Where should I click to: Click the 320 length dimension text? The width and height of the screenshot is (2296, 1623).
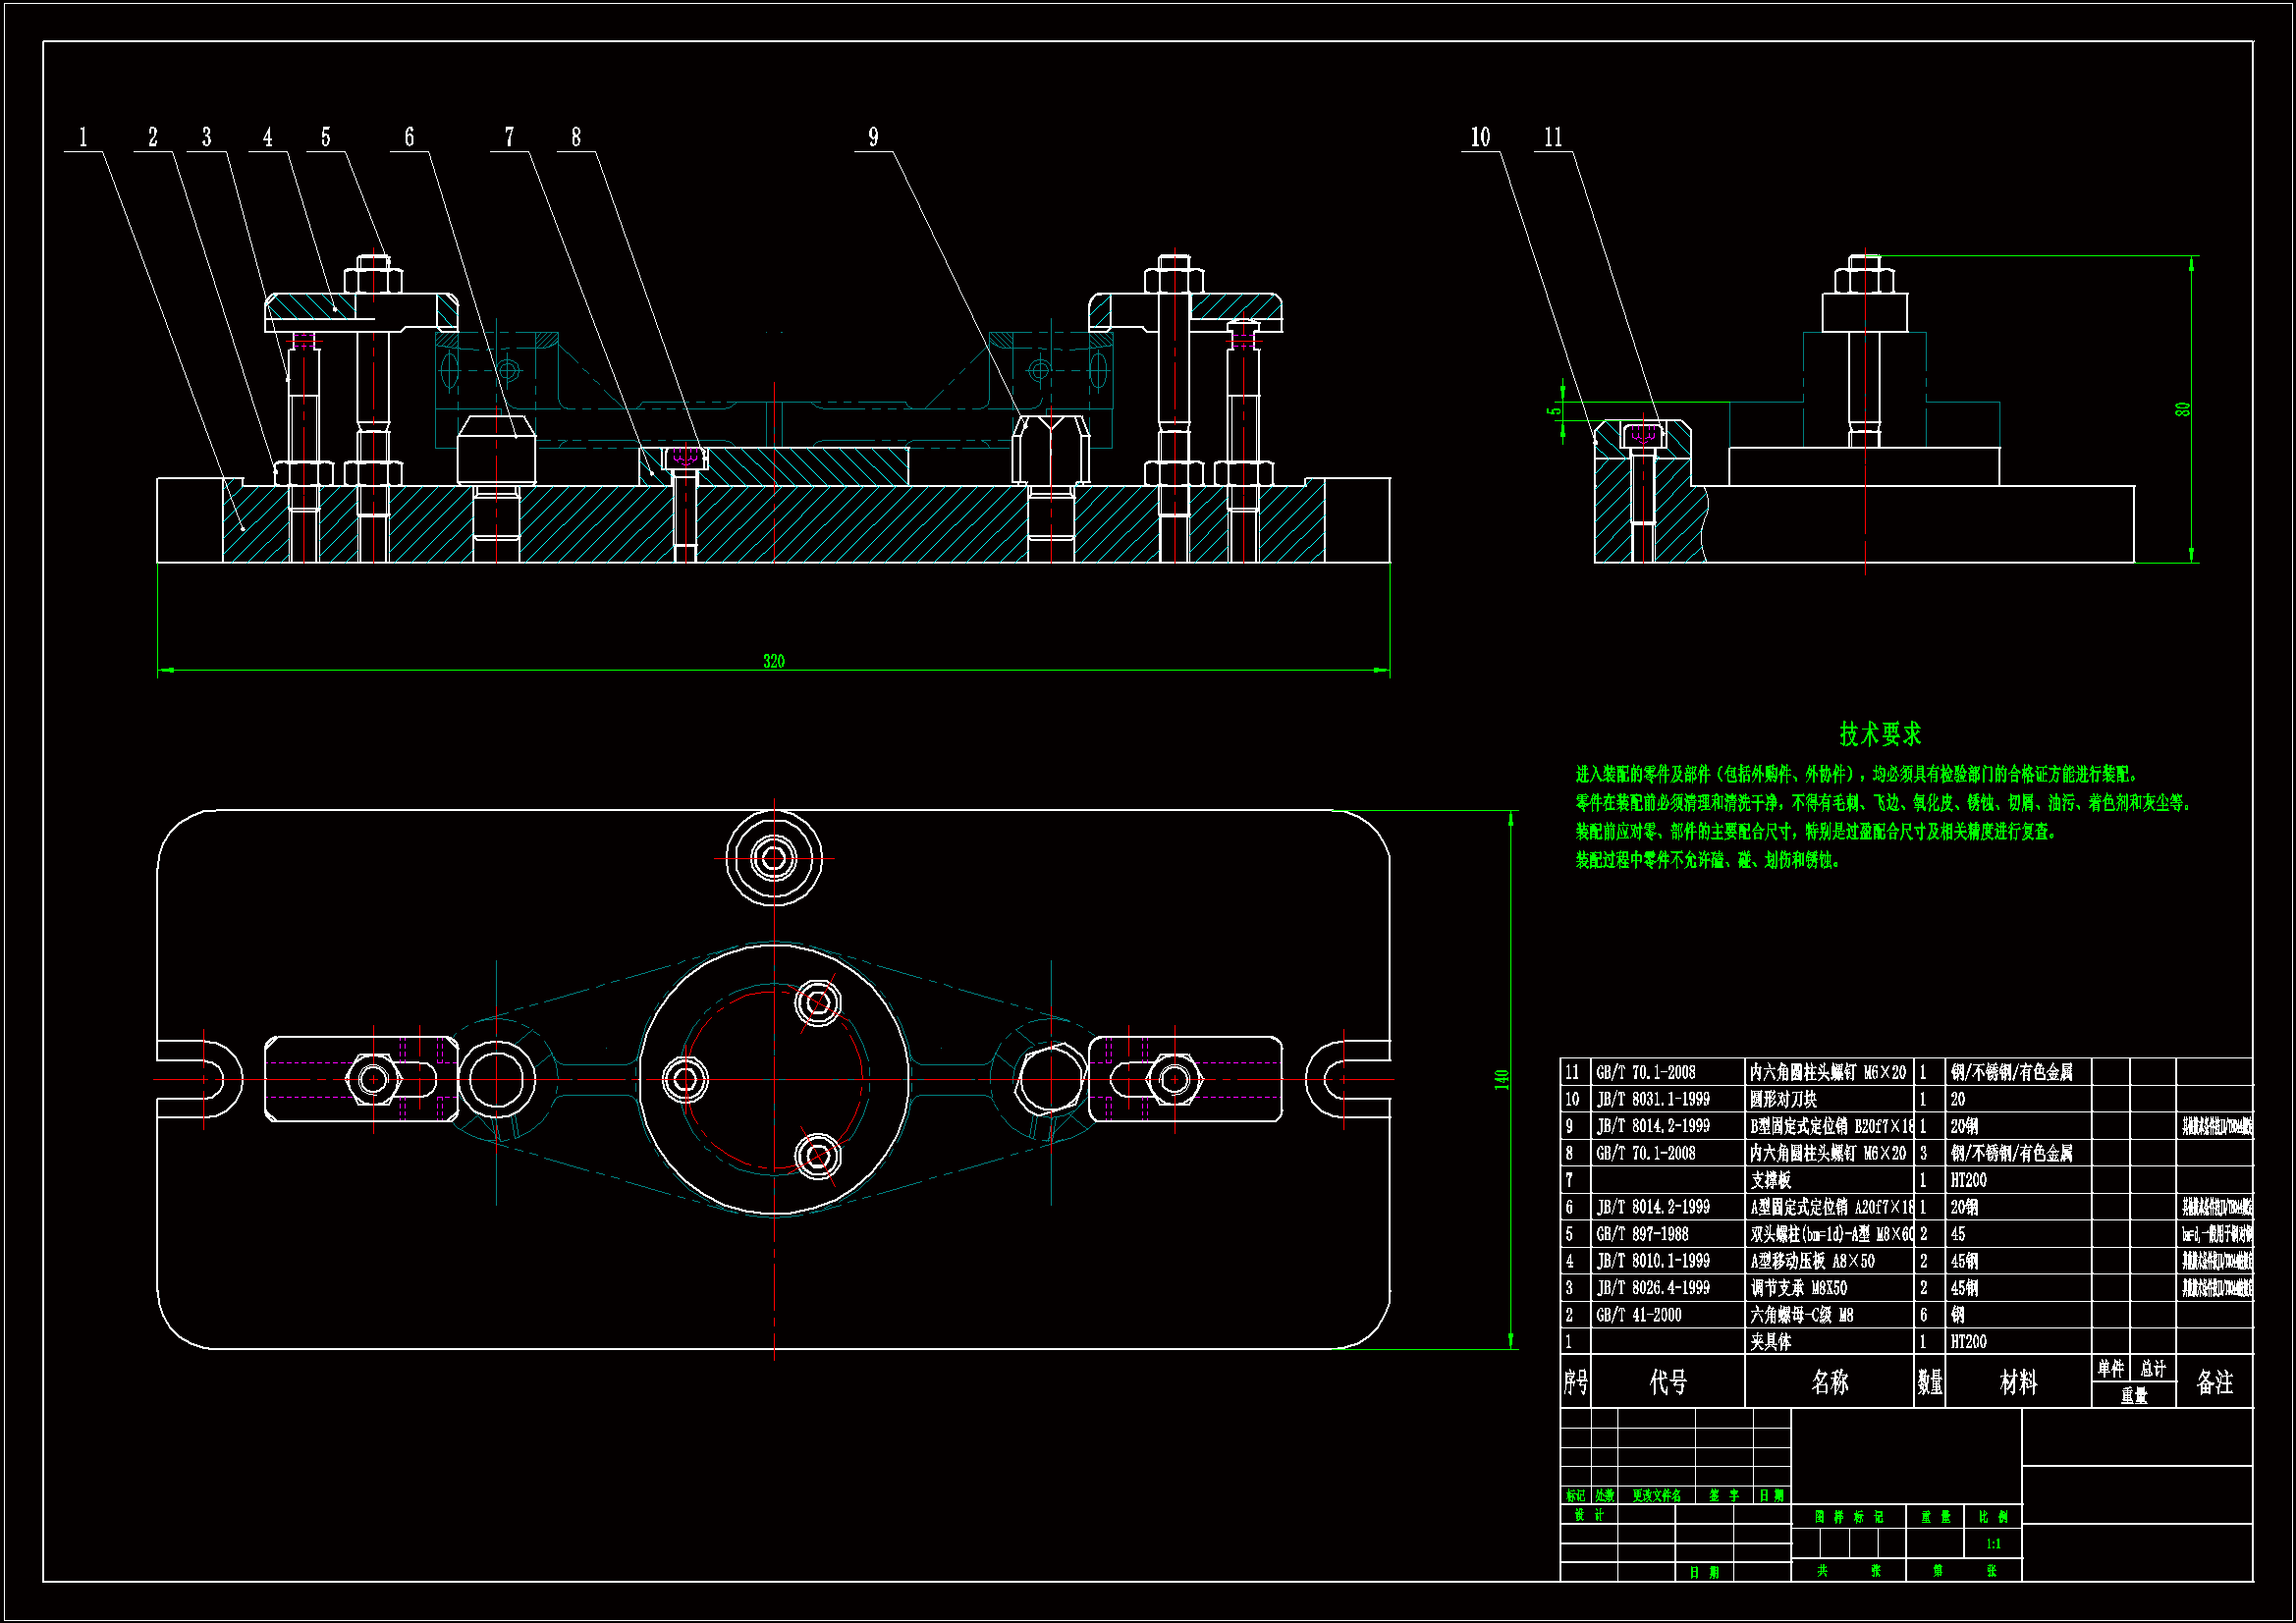(x=773, y=661)
